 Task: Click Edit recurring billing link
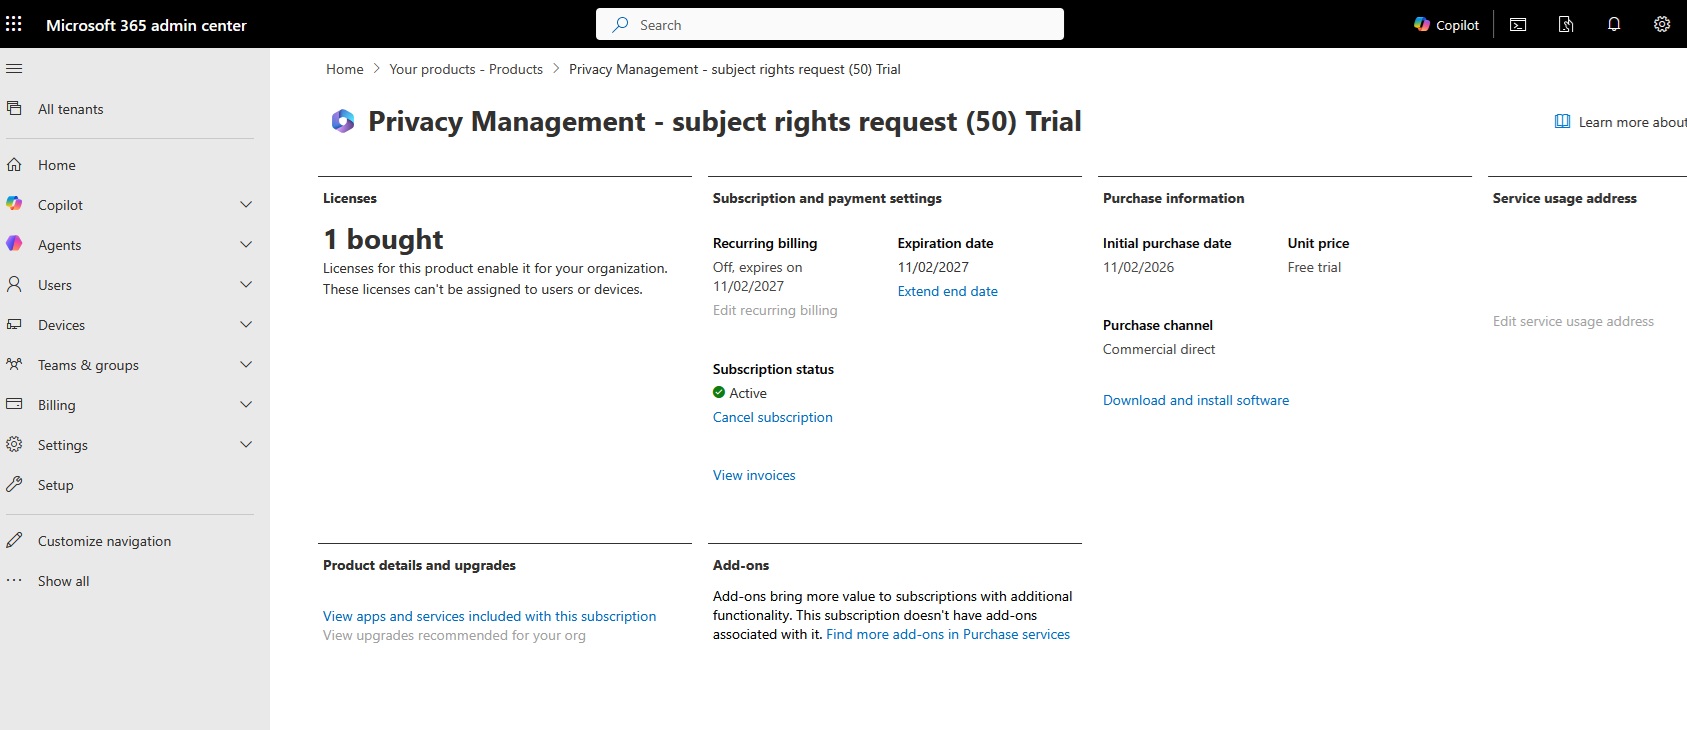[775, 310]
